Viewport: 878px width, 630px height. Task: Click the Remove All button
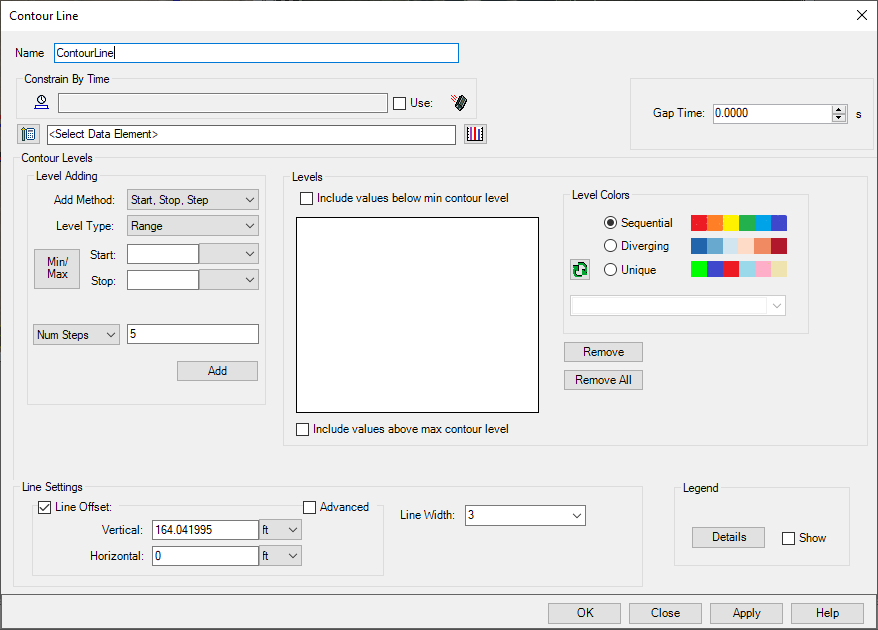click(603, 380)
